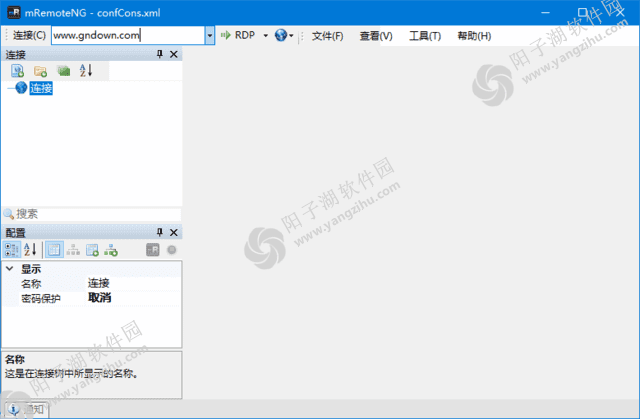Click the default inheritance icon in config toolbar
The height and width of the screenshot is (419, 640).
point(111,250)
